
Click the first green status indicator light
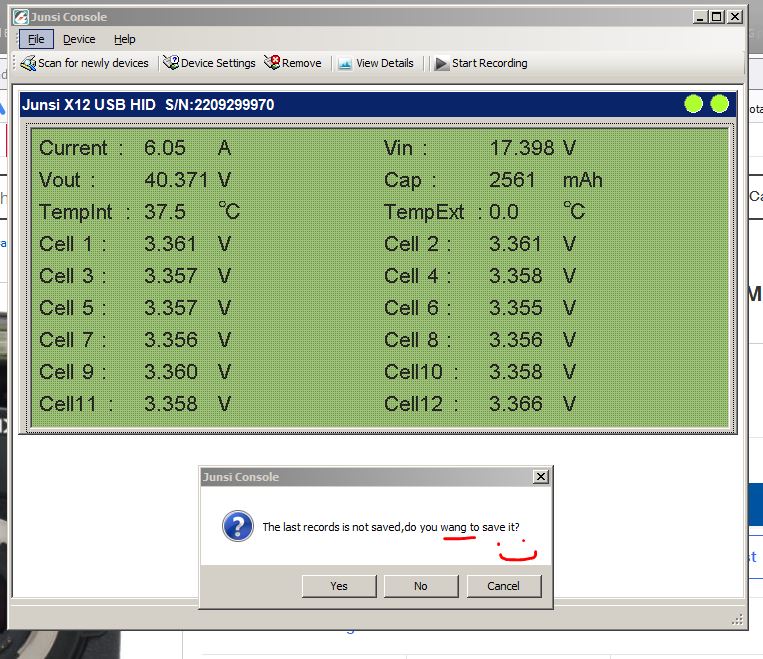pos(693,104)
